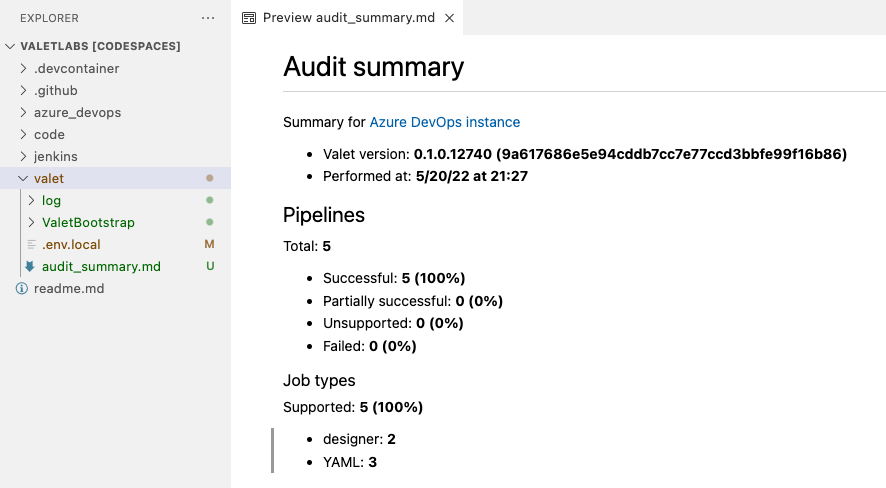Select the jenkins folder

pos(115,156)
